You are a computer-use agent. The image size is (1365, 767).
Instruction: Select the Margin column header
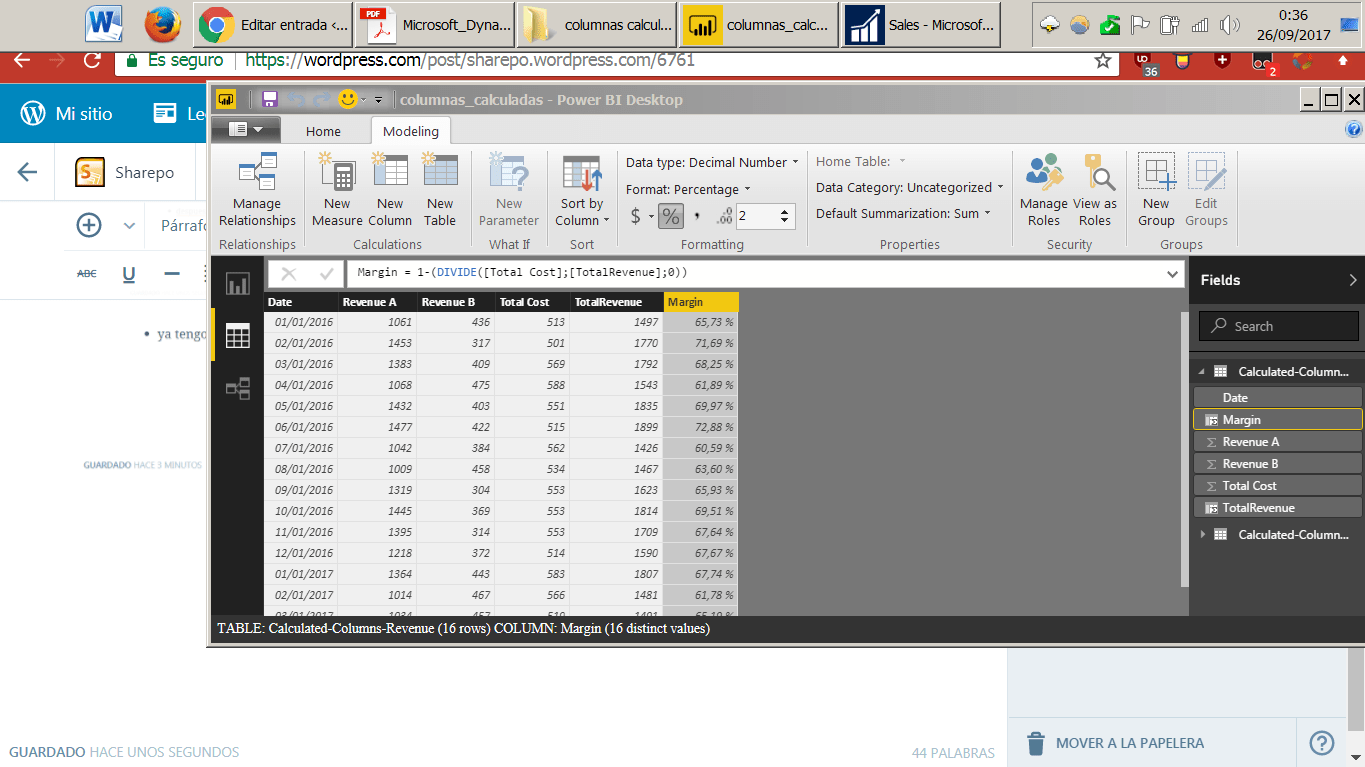(701, 302)
